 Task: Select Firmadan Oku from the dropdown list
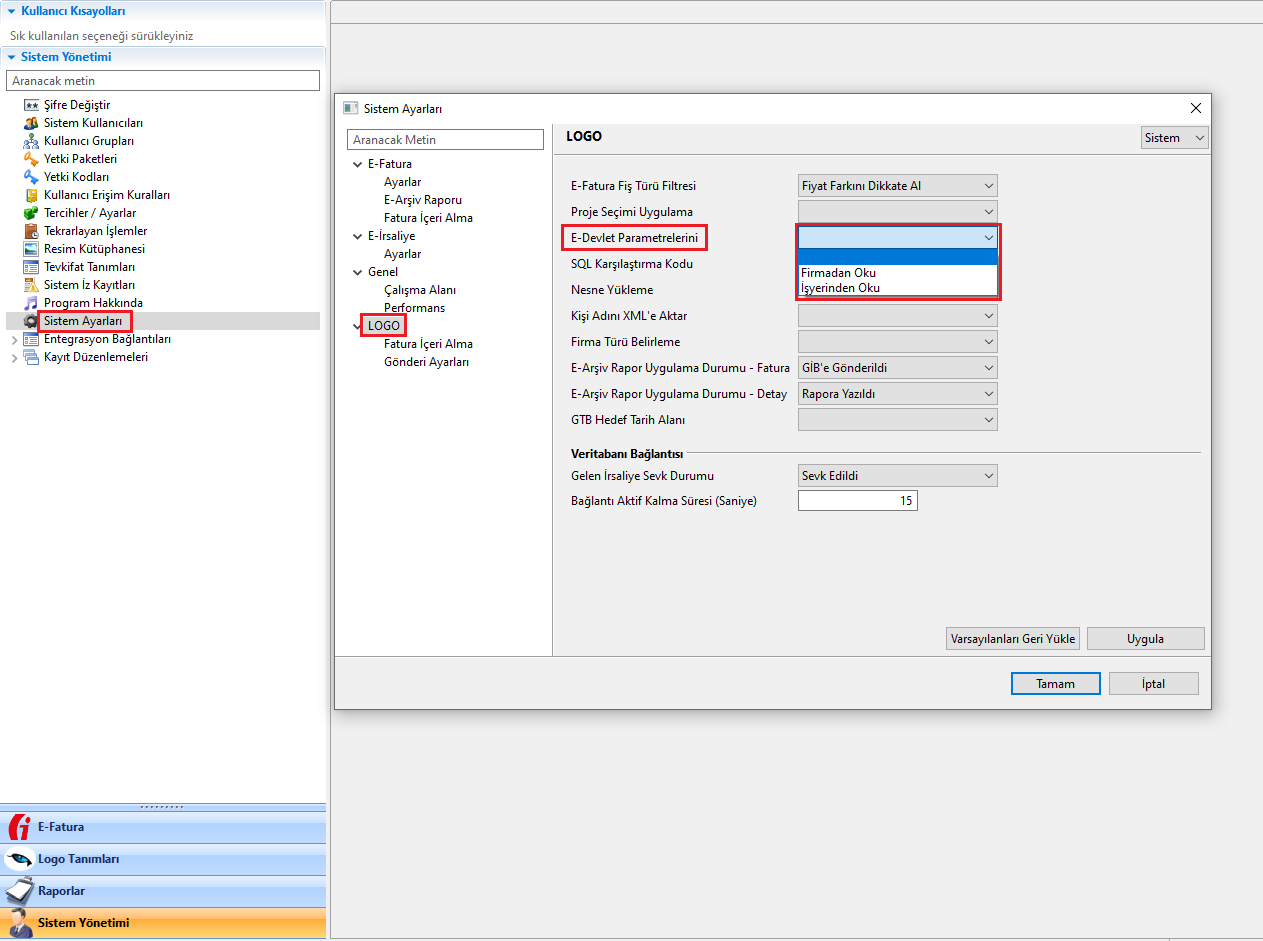pyautogui.click(x=898, y=272)
